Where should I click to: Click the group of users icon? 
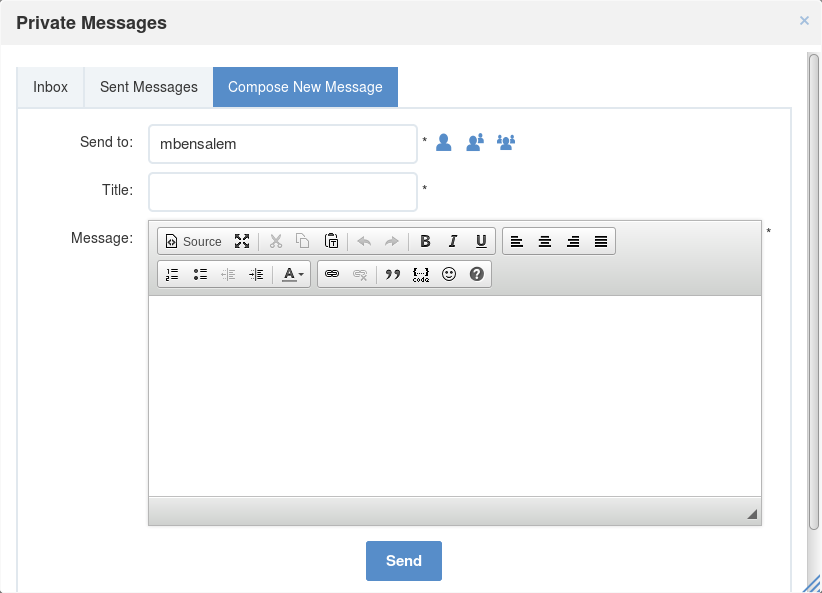click(506, 142)
